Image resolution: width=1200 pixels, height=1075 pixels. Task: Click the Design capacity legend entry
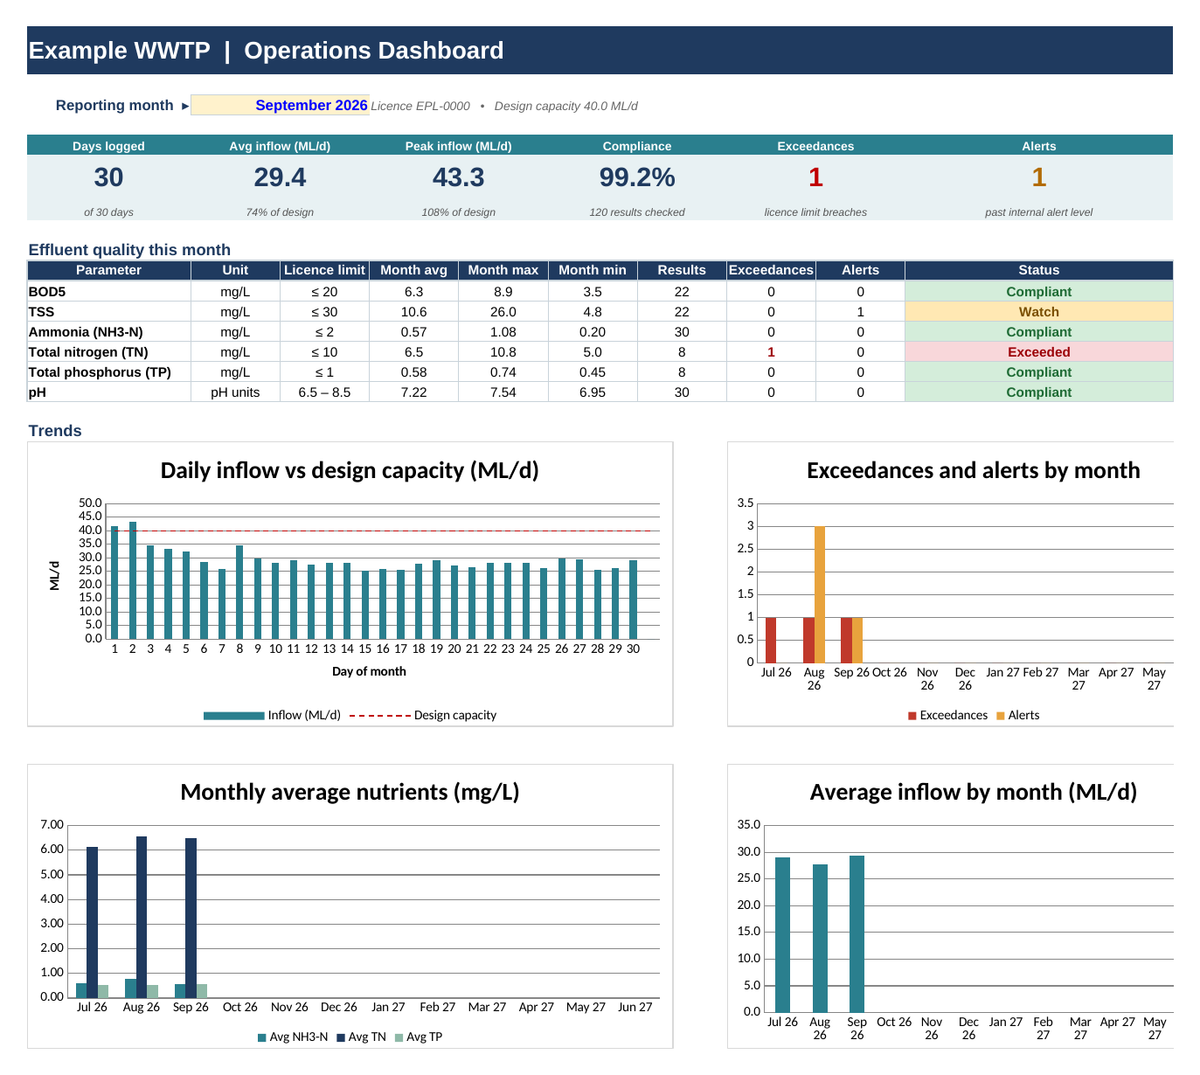[x=423, y=715]
